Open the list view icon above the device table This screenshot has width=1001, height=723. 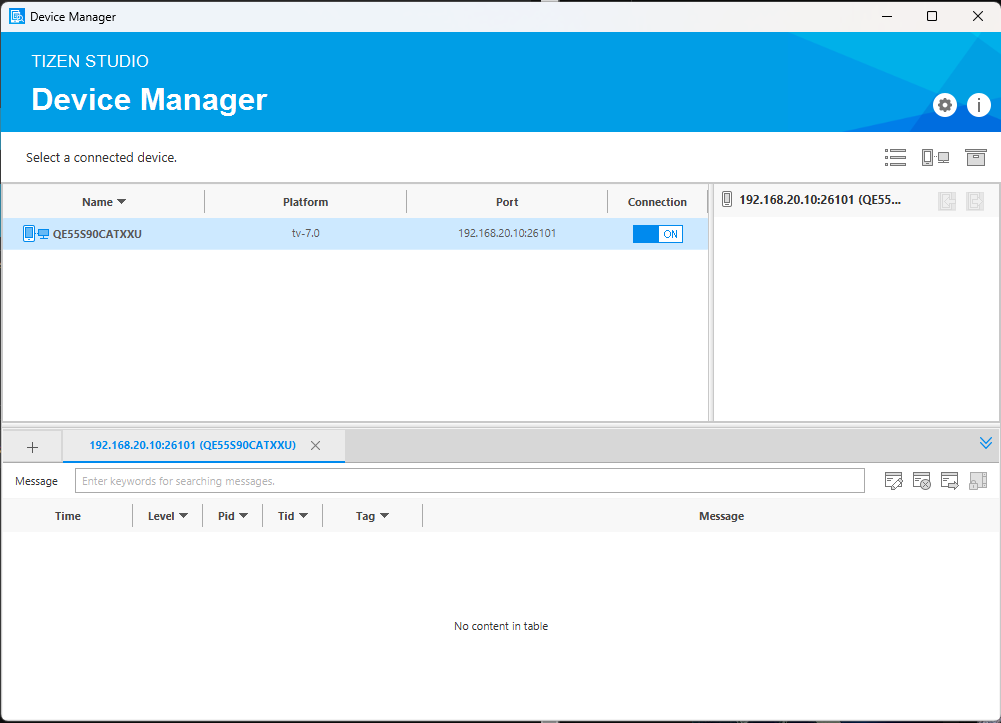coord(895,157)
